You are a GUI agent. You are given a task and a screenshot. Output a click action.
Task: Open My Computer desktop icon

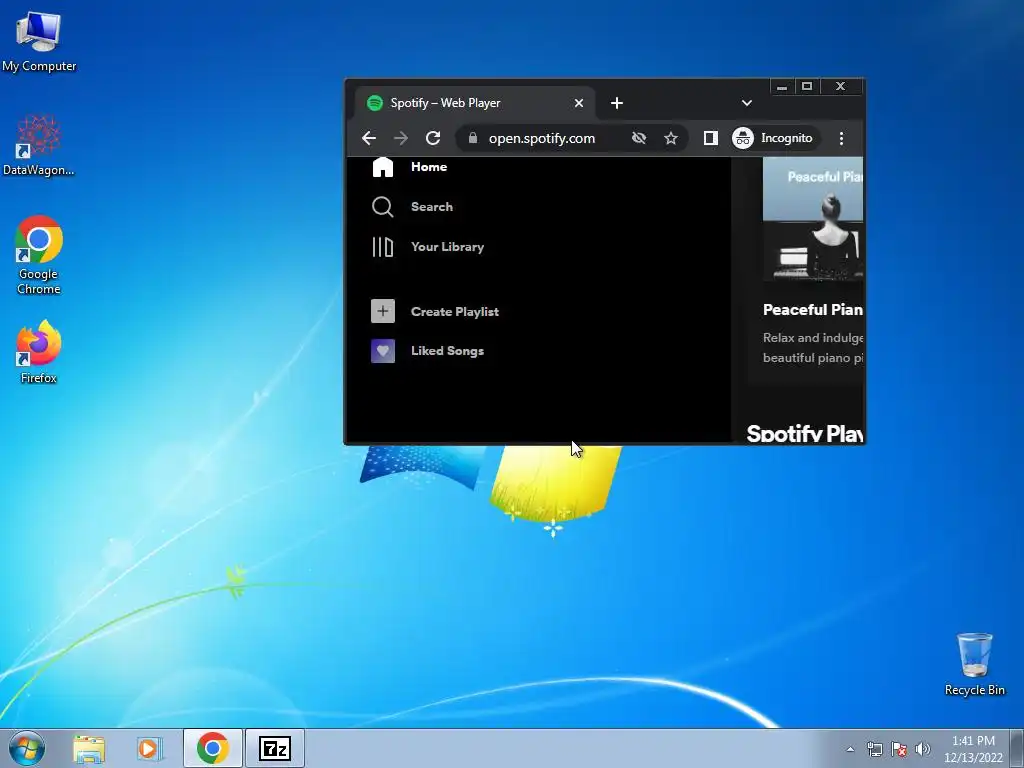click(39, 40)
